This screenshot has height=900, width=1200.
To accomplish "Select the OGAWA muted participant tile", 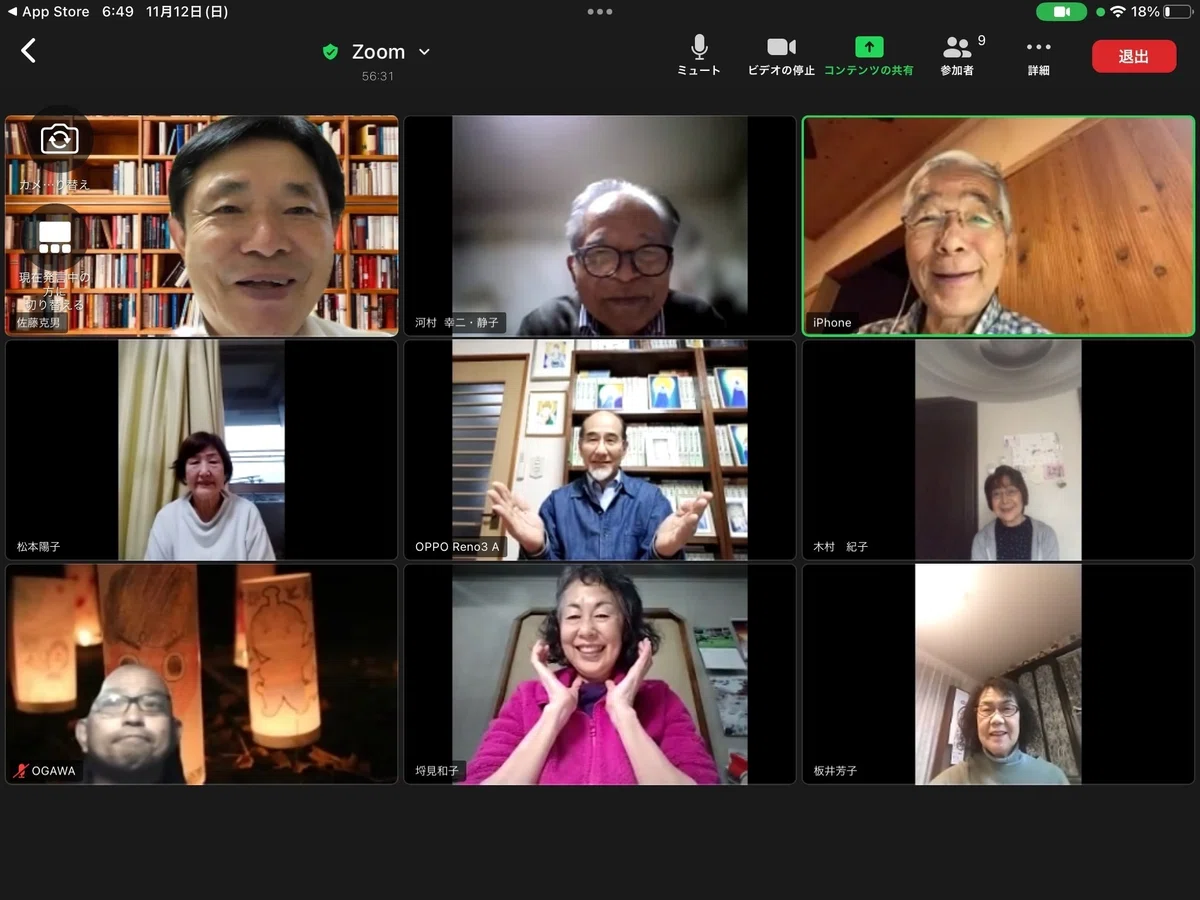I will pos(202,674).
